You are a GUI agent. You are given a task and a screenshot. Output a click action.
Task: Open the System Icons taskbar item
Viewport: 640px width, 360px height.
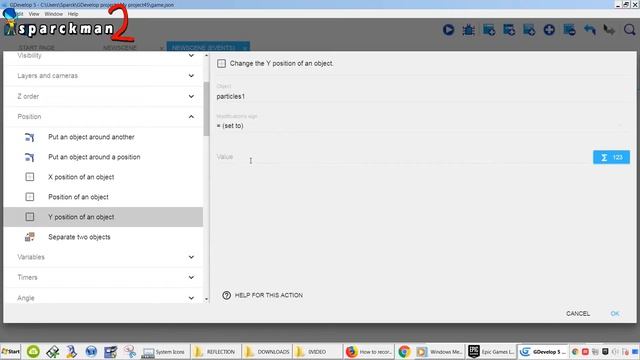coord(164,351)
